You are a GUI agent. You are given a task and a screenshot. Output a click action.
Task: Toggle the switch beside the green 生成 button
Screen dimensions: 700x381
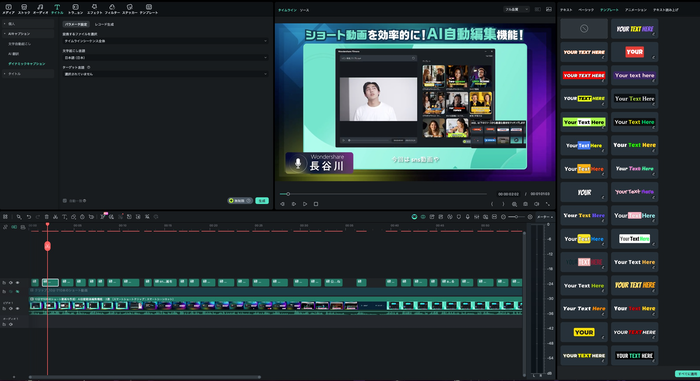pos(240,201)
